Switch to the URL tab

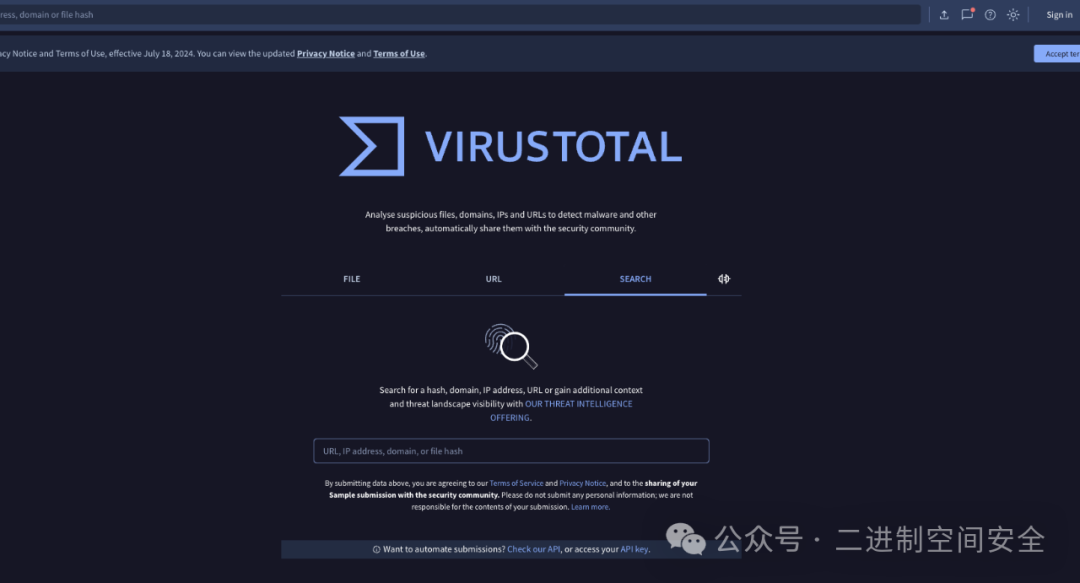tap(493, 279)
